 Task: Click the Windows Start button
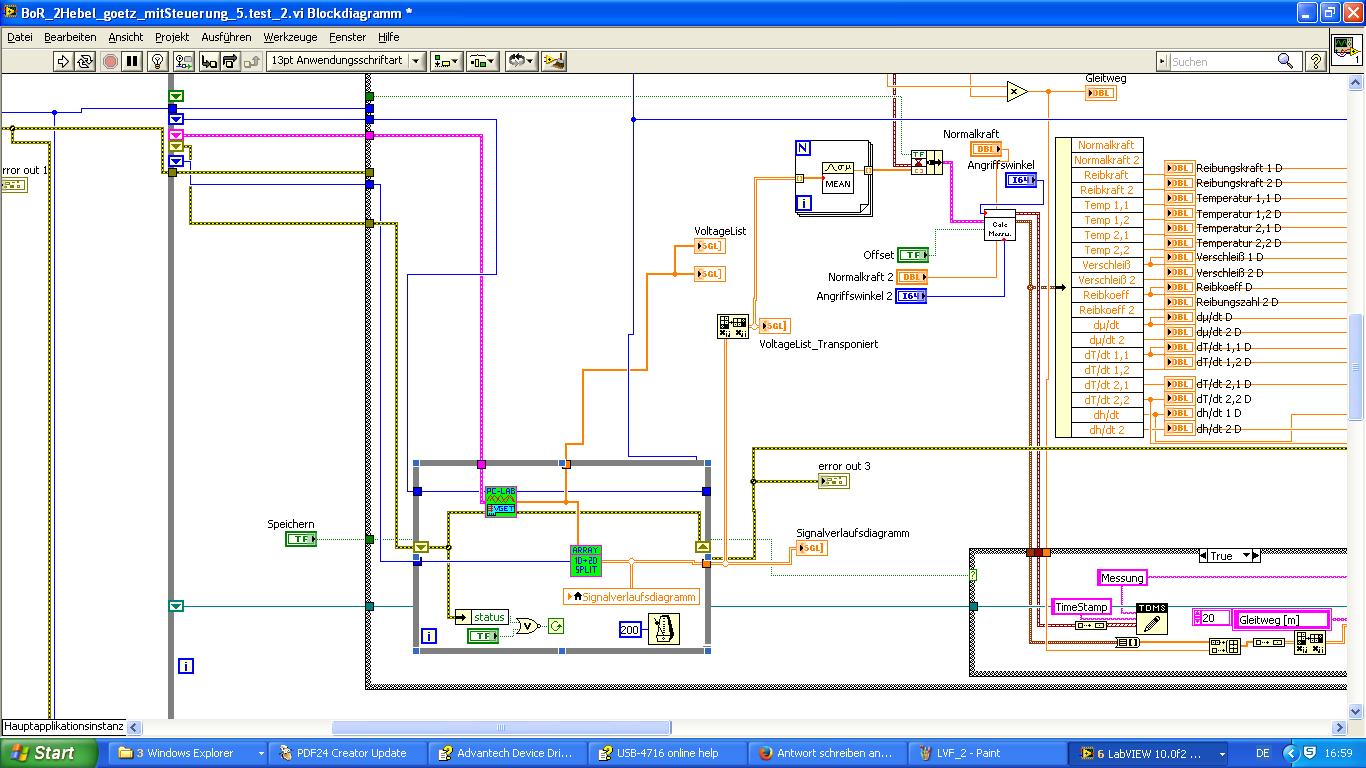click(x=42, y=753)
